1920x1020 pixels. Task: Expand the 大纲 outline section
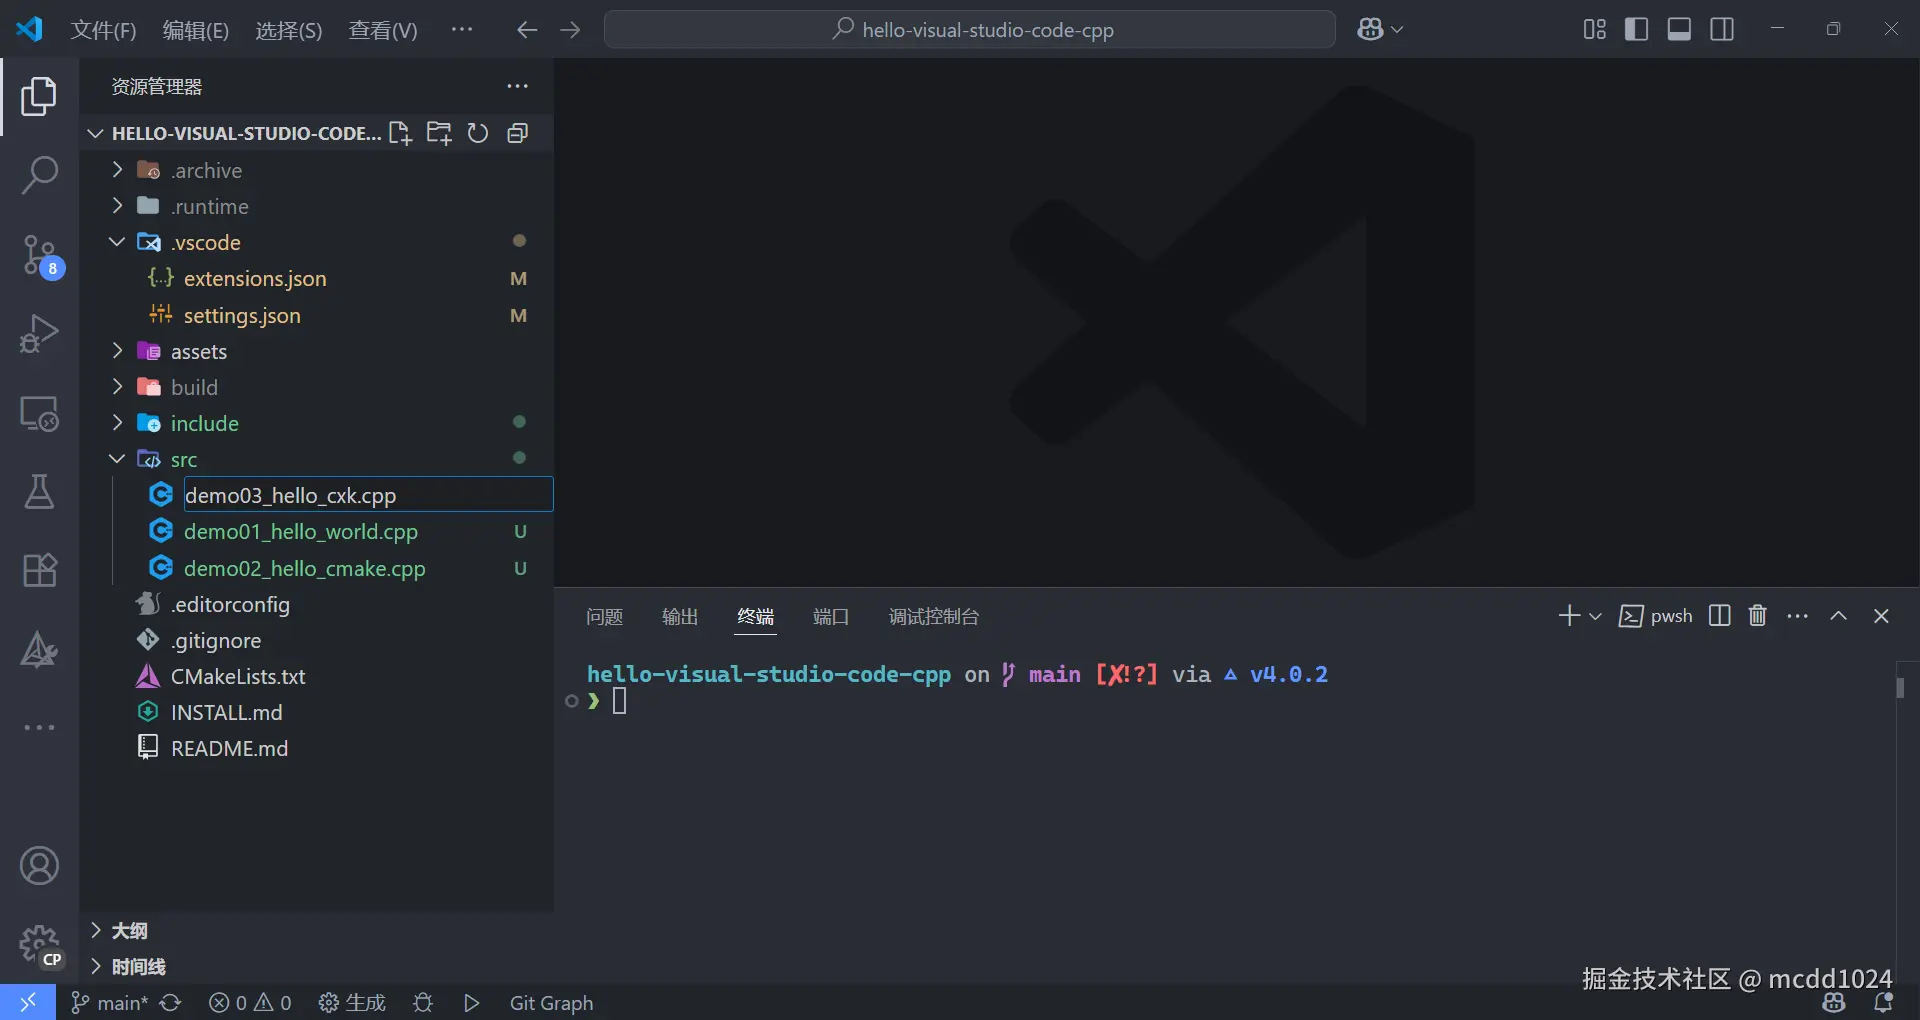coord(316,930)
